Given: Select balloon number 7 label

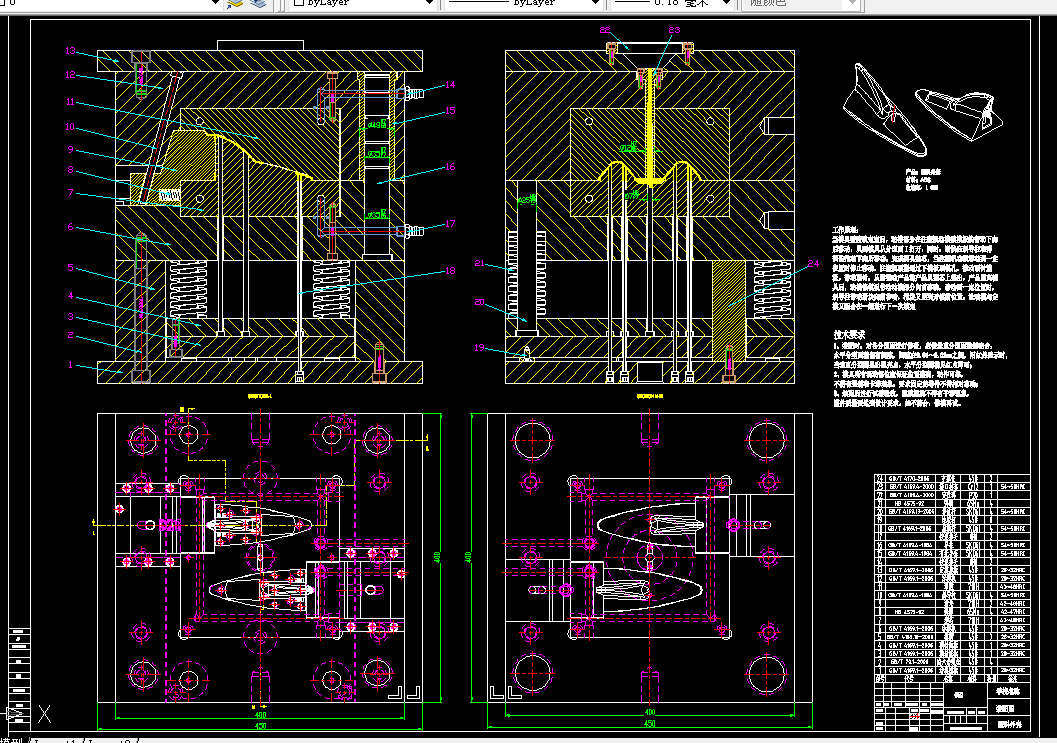Looking at the screenshot, I should (70, 193).
